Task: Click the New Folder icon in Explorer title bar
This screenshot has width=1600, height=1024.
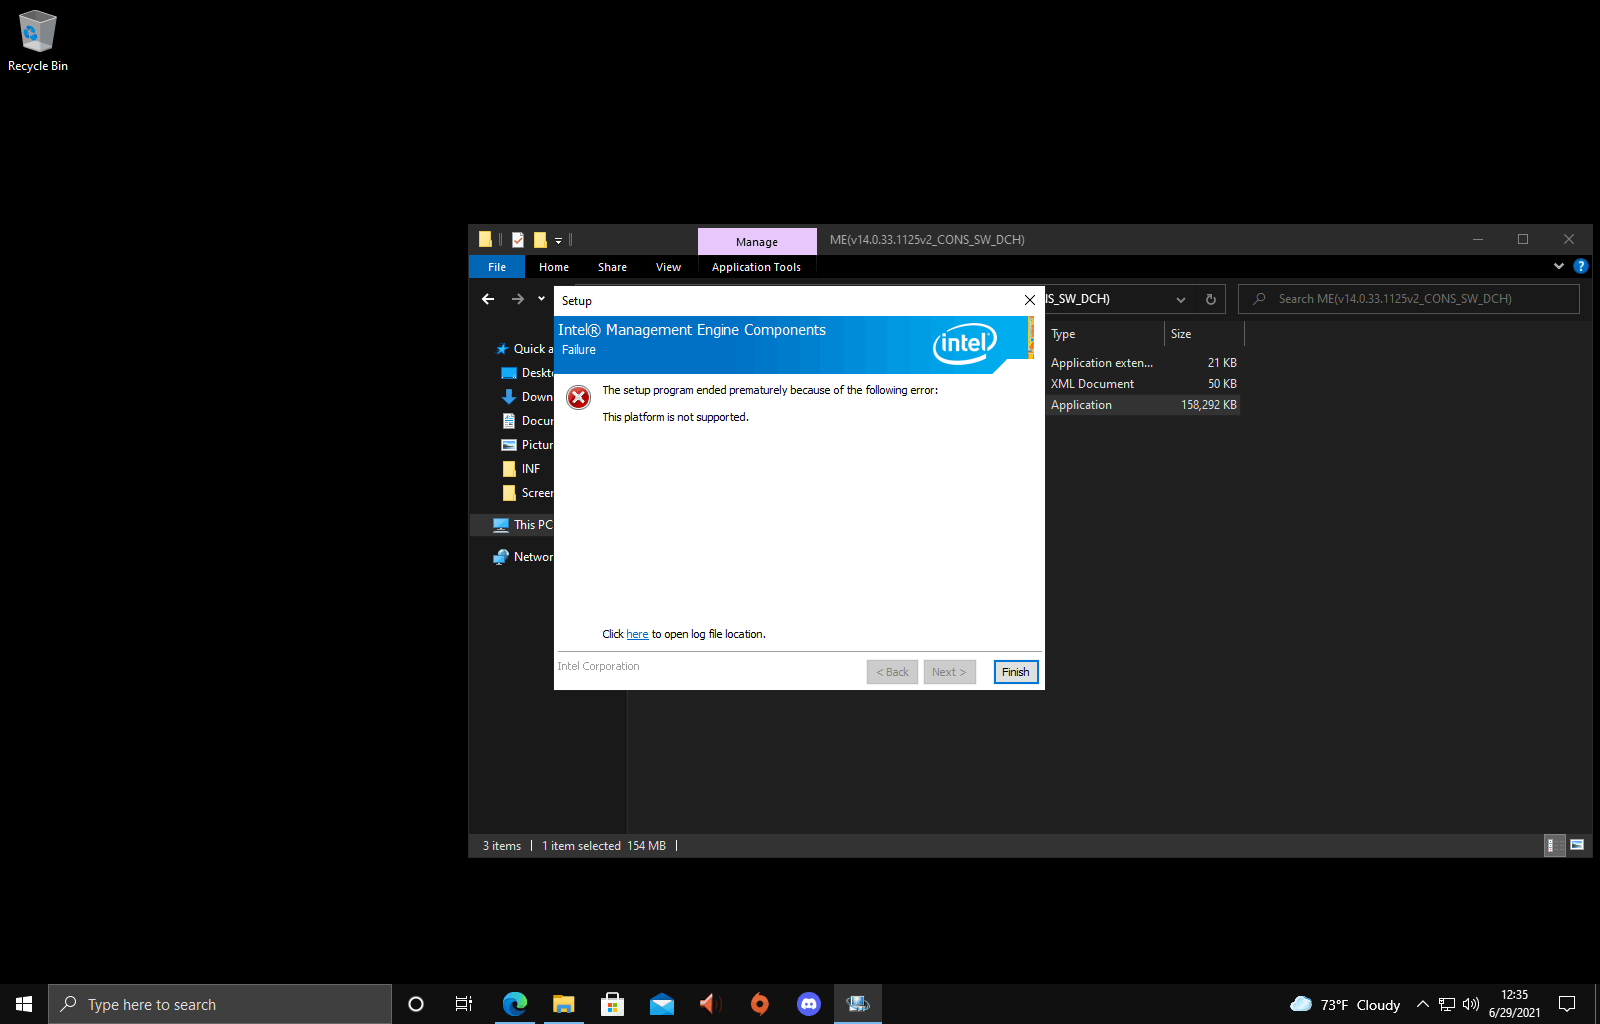Action: (x=540, y=240)
